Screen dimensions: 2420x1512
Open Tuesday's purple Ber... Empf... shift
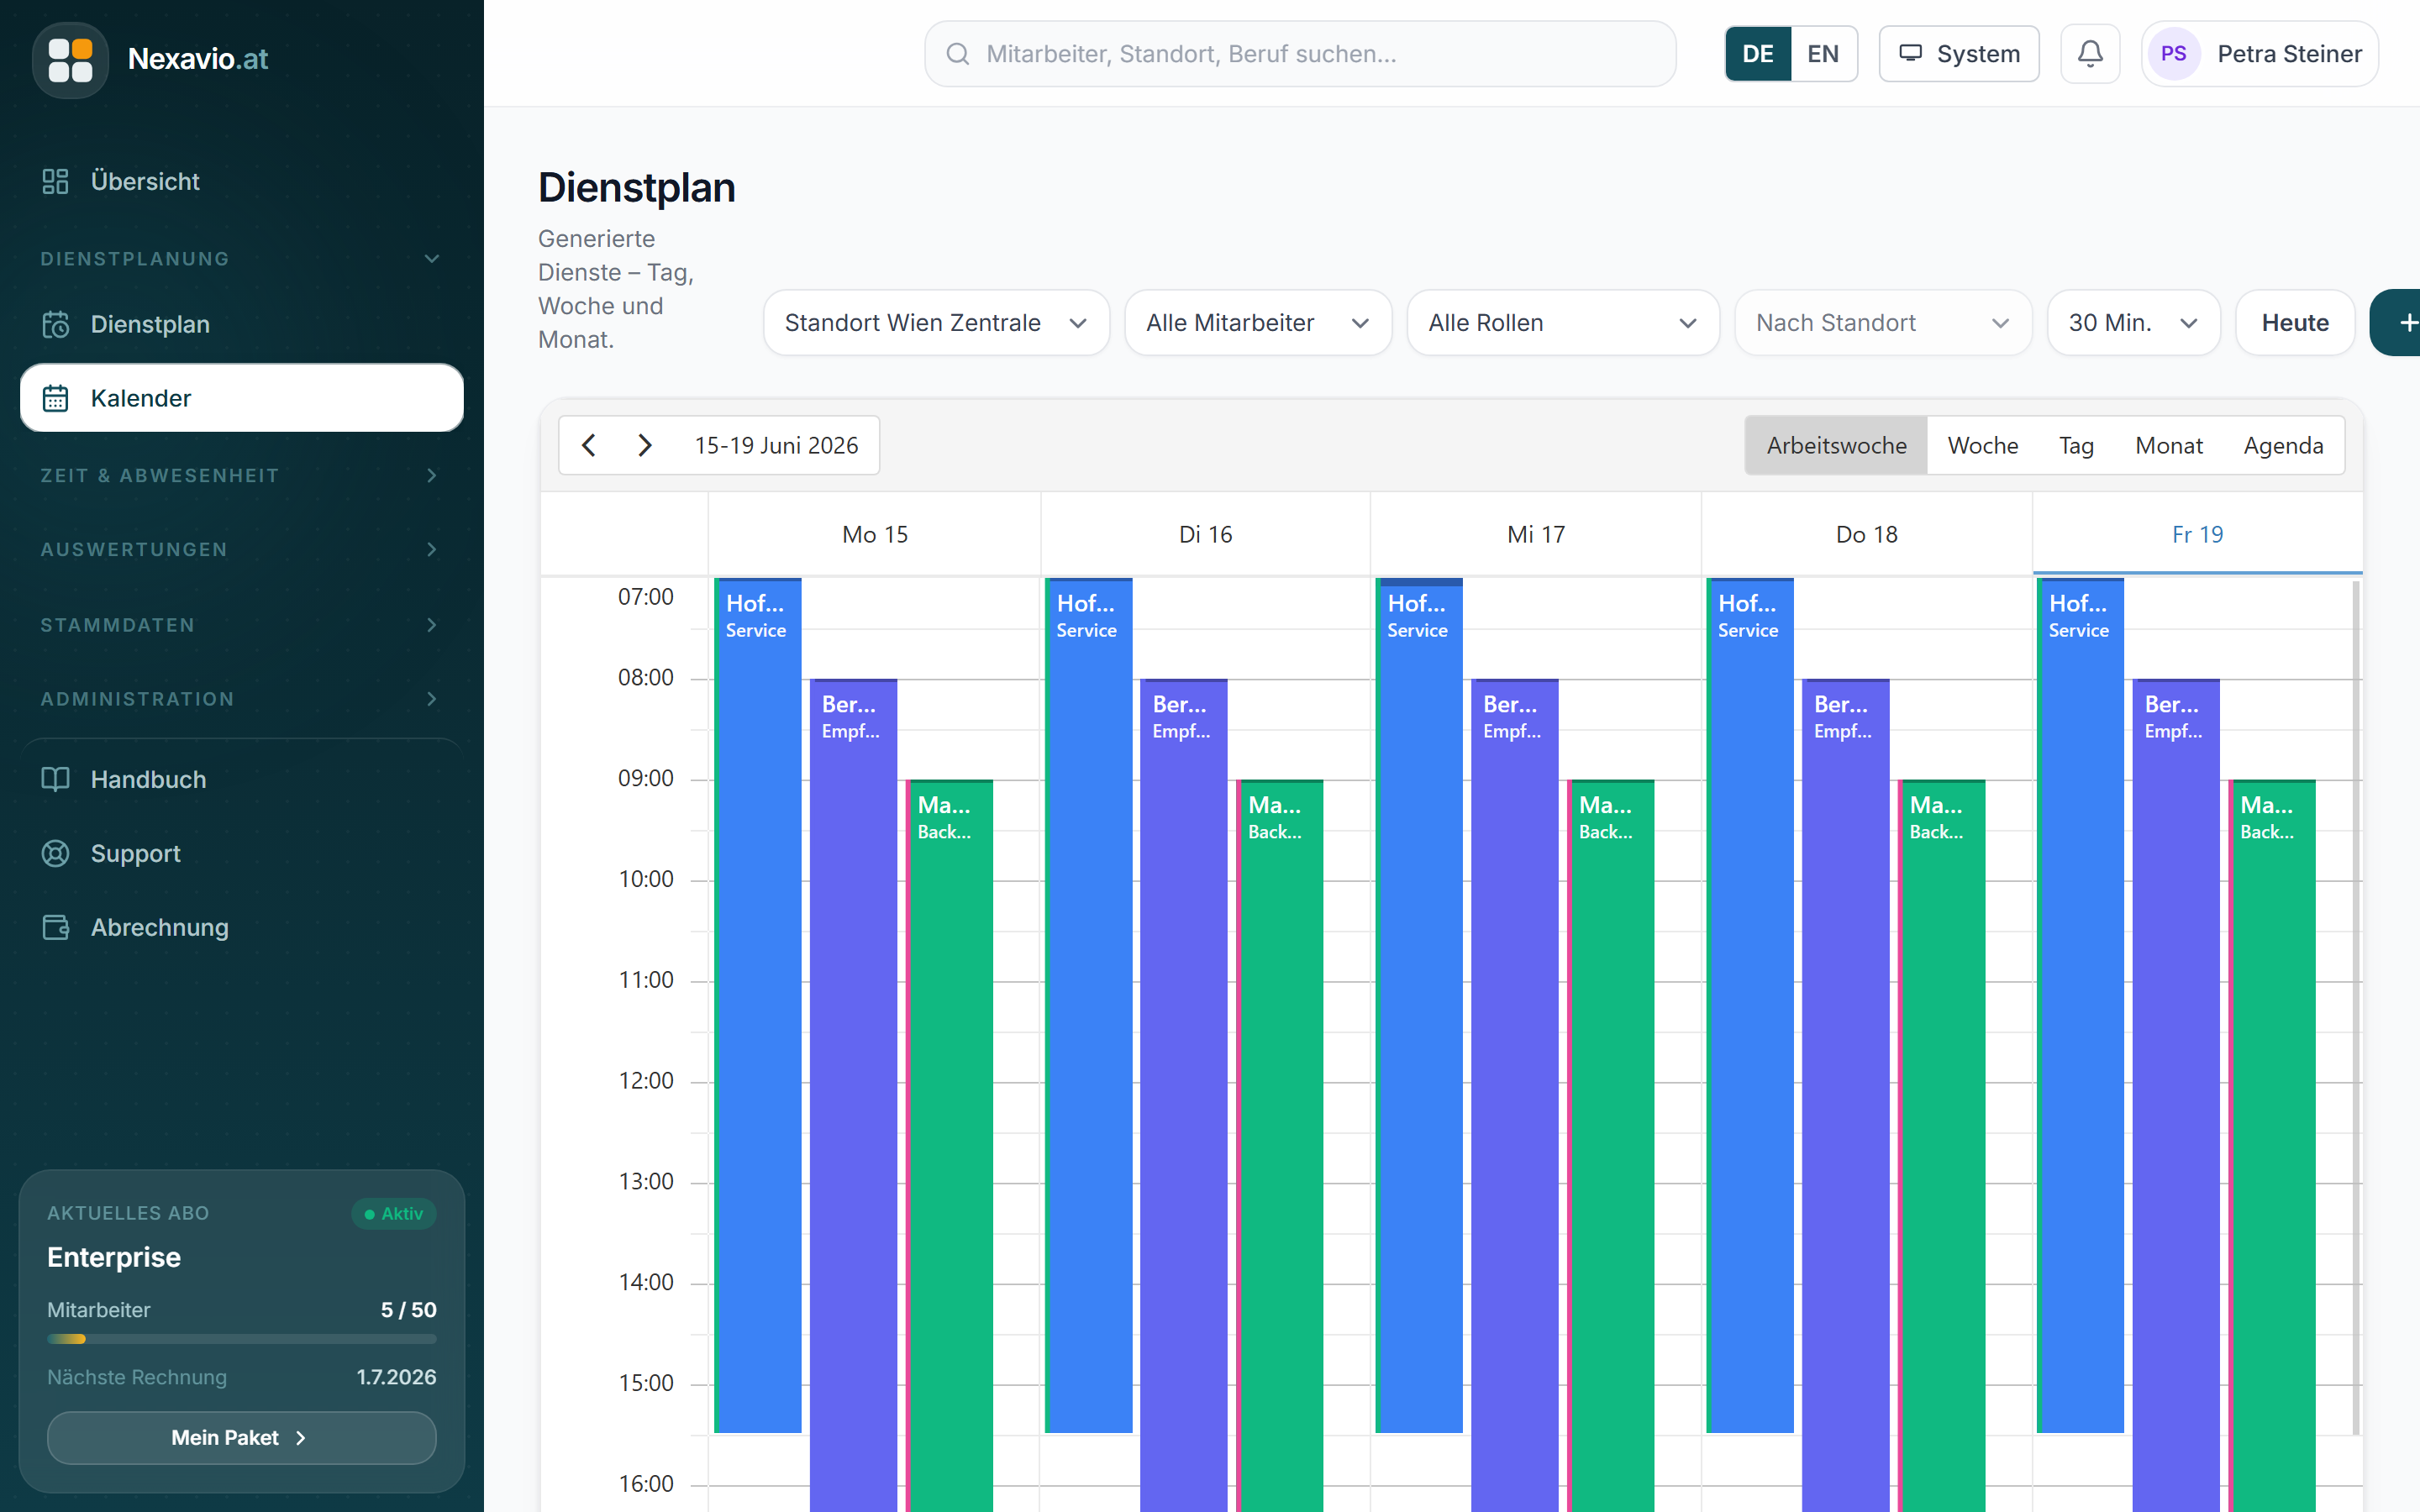coord(1183,1095)
